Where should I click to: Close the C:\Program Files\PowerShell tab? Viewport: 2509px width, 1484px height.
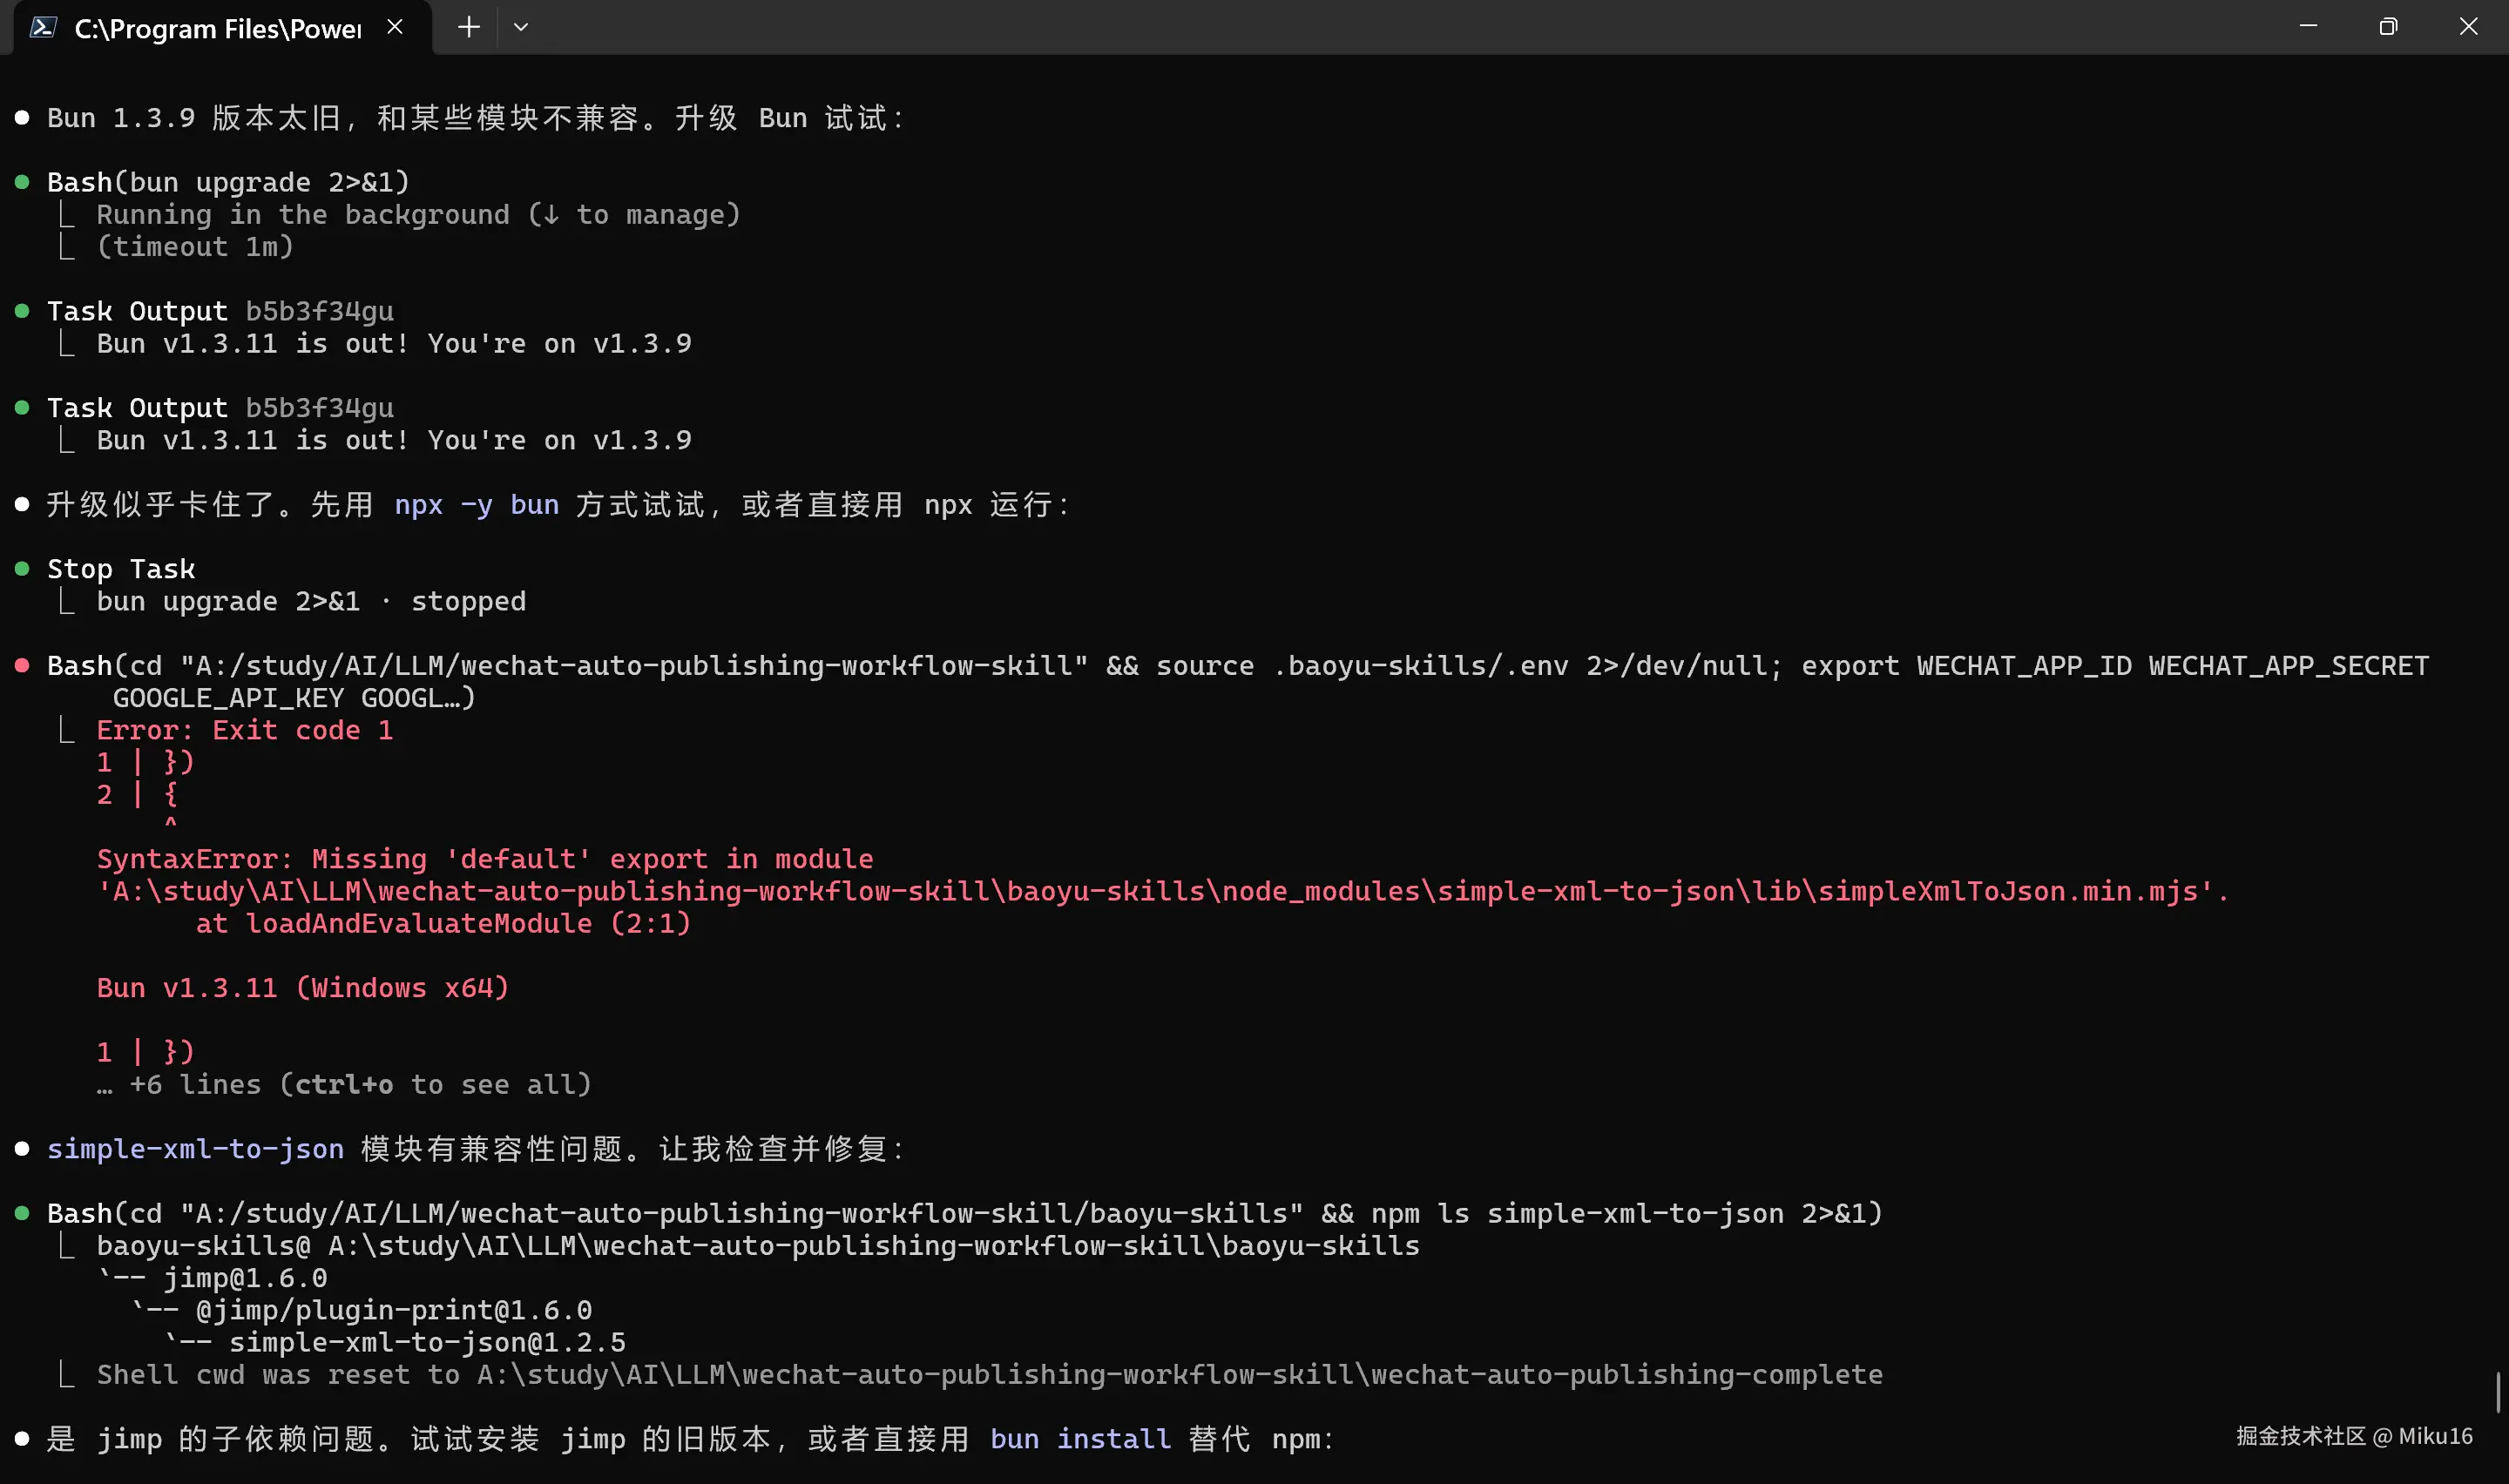tap(395, 27)
